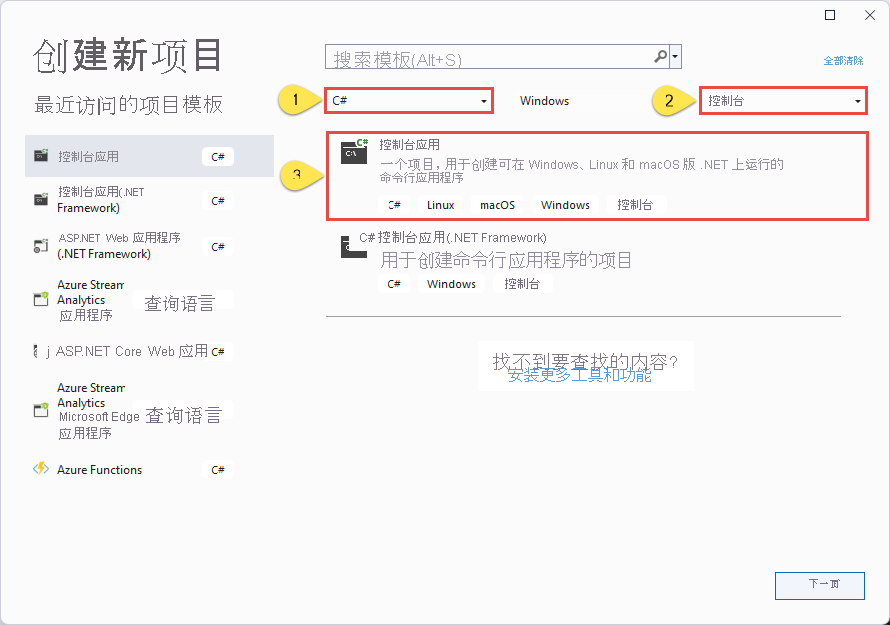Viewport: 890px width, 625px height.
Task: Click inside the 搜索模板 search field
Action: click(450, 56)
